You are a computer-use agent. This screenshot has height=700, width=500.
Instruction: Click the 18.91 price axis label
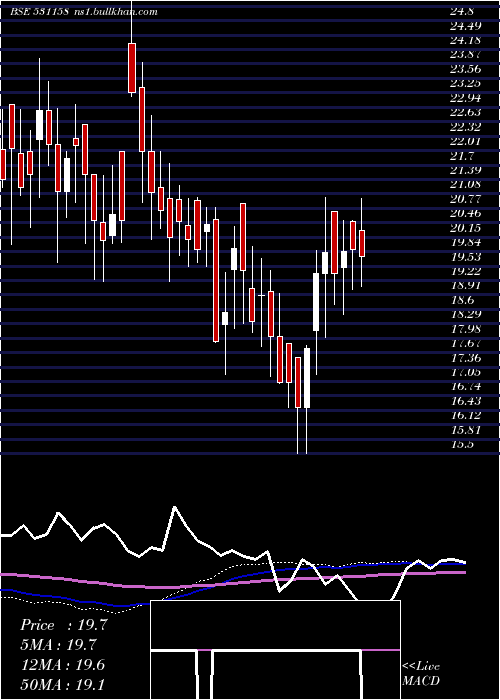(x=465, y=286)
